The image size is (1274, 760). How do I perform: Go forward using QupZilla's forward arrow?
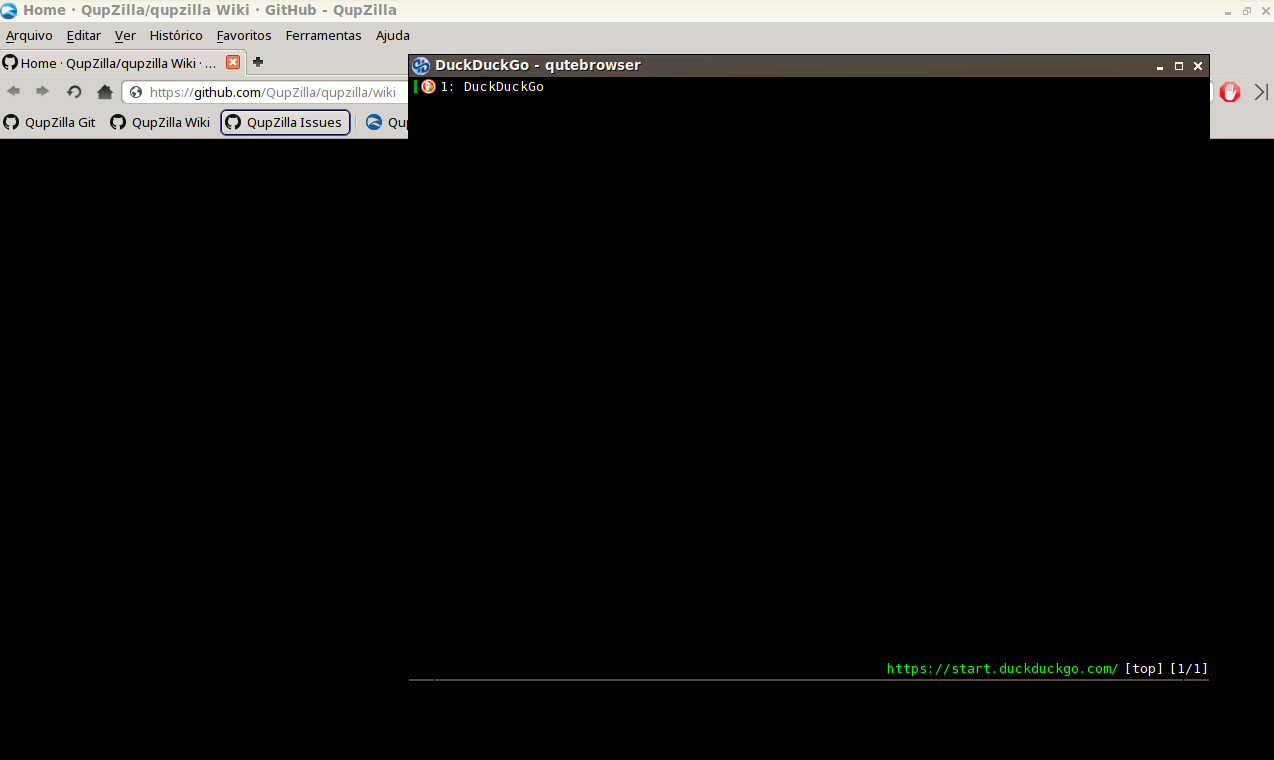pyautogui.click(x=43, y=92)
